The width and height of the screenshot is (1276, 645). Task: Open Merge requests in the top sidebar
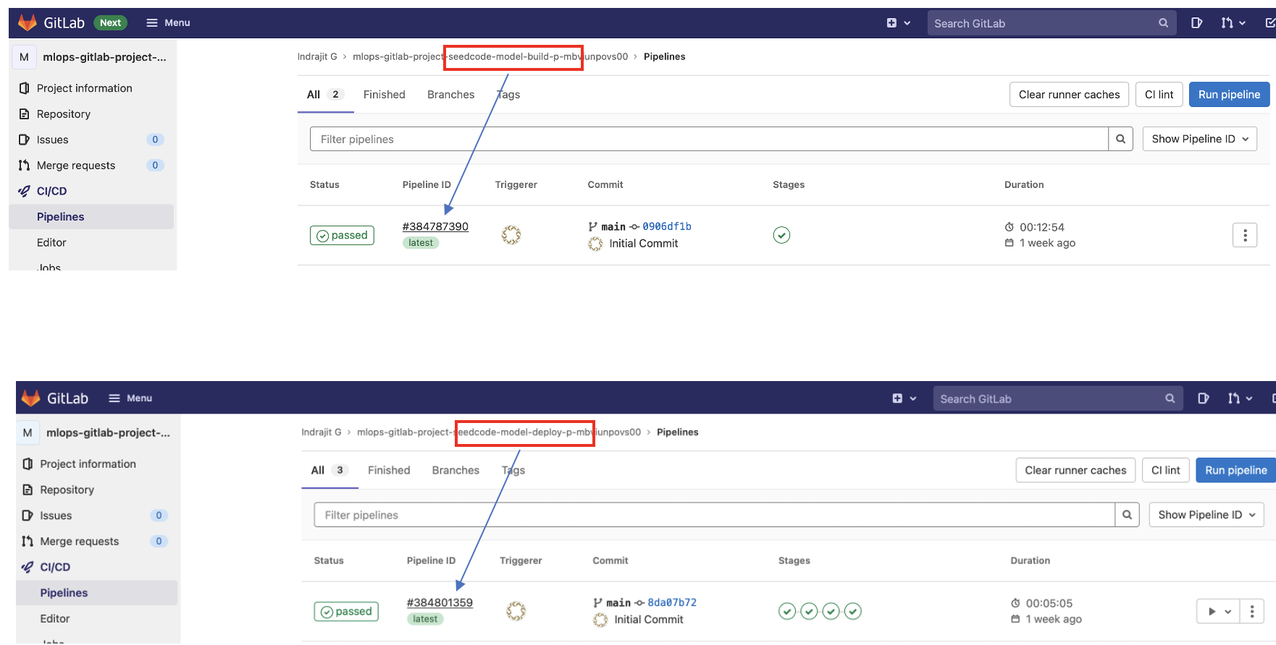pos(75,166)
